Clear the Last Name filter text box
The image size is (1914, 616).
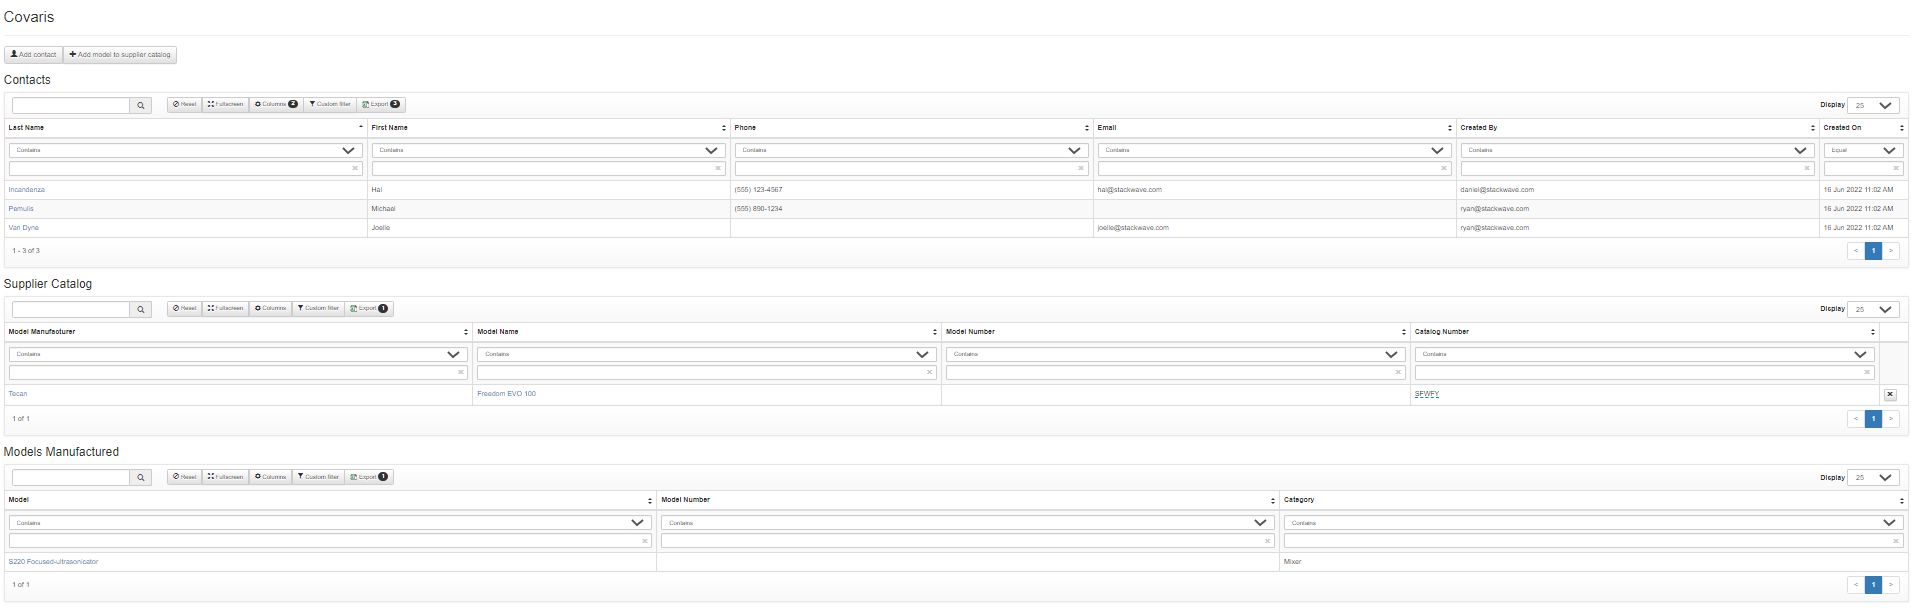point(355,168)
